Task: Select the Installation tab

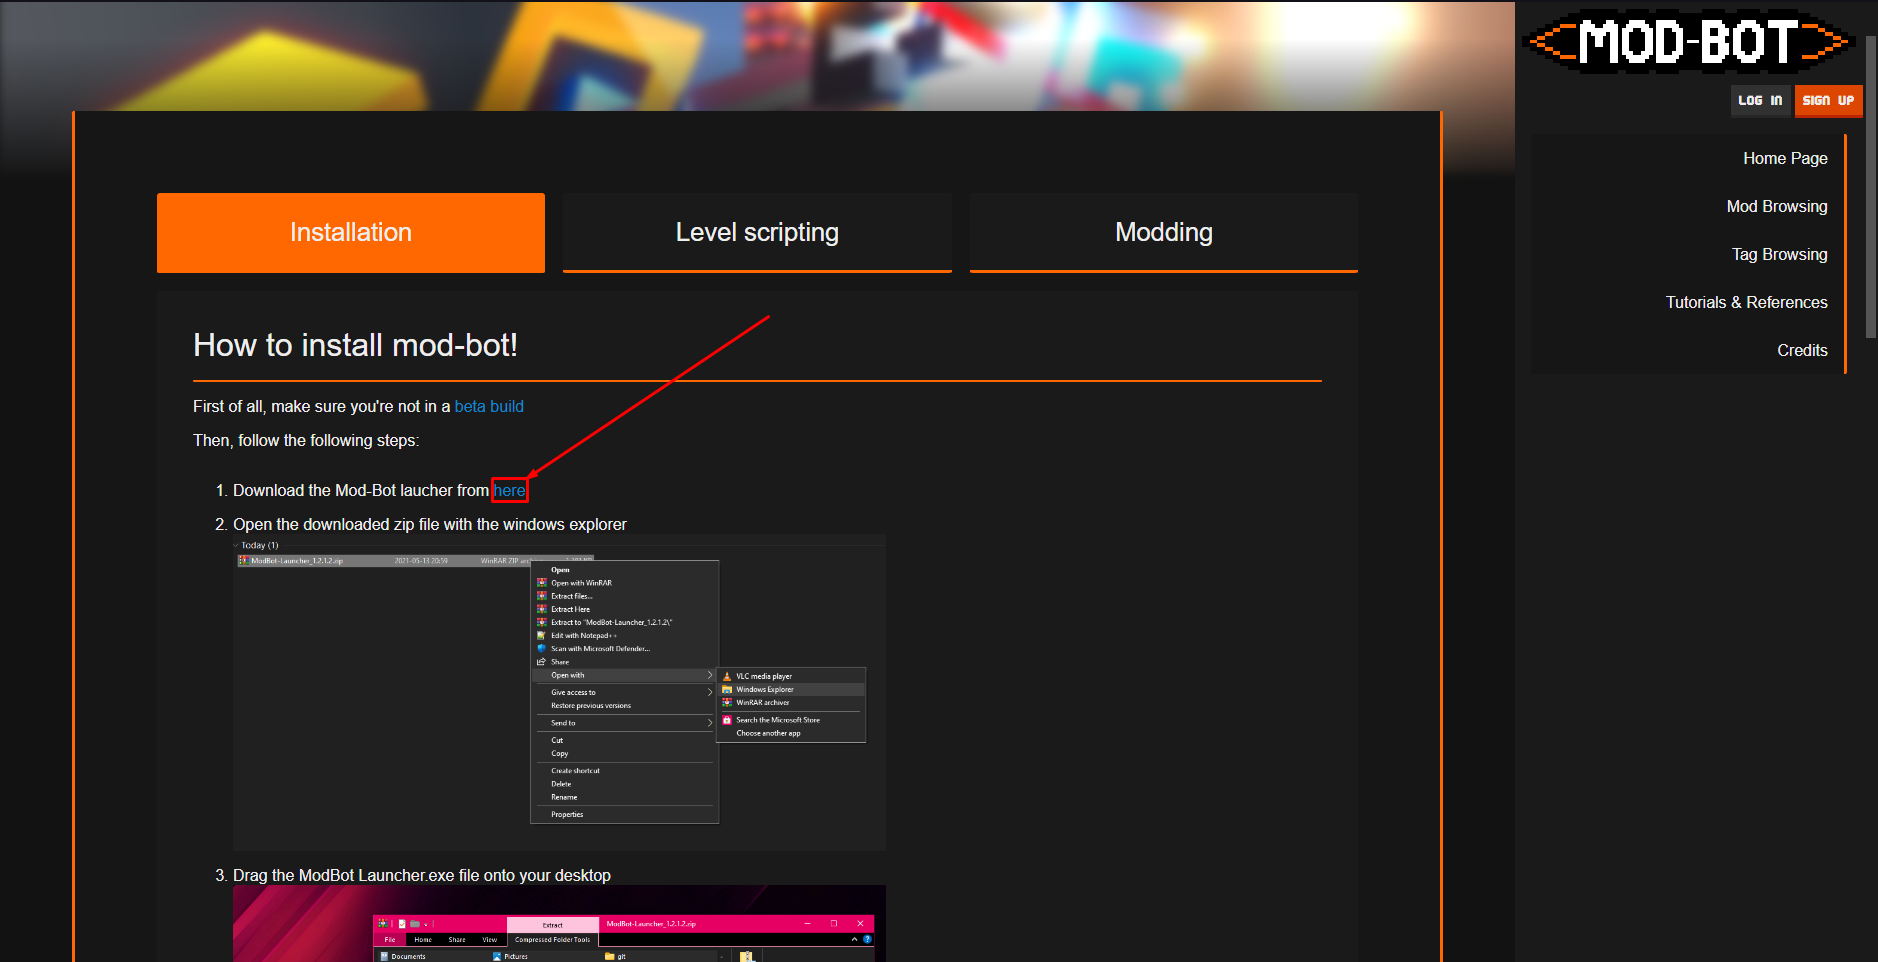Action: coord(351,232)
